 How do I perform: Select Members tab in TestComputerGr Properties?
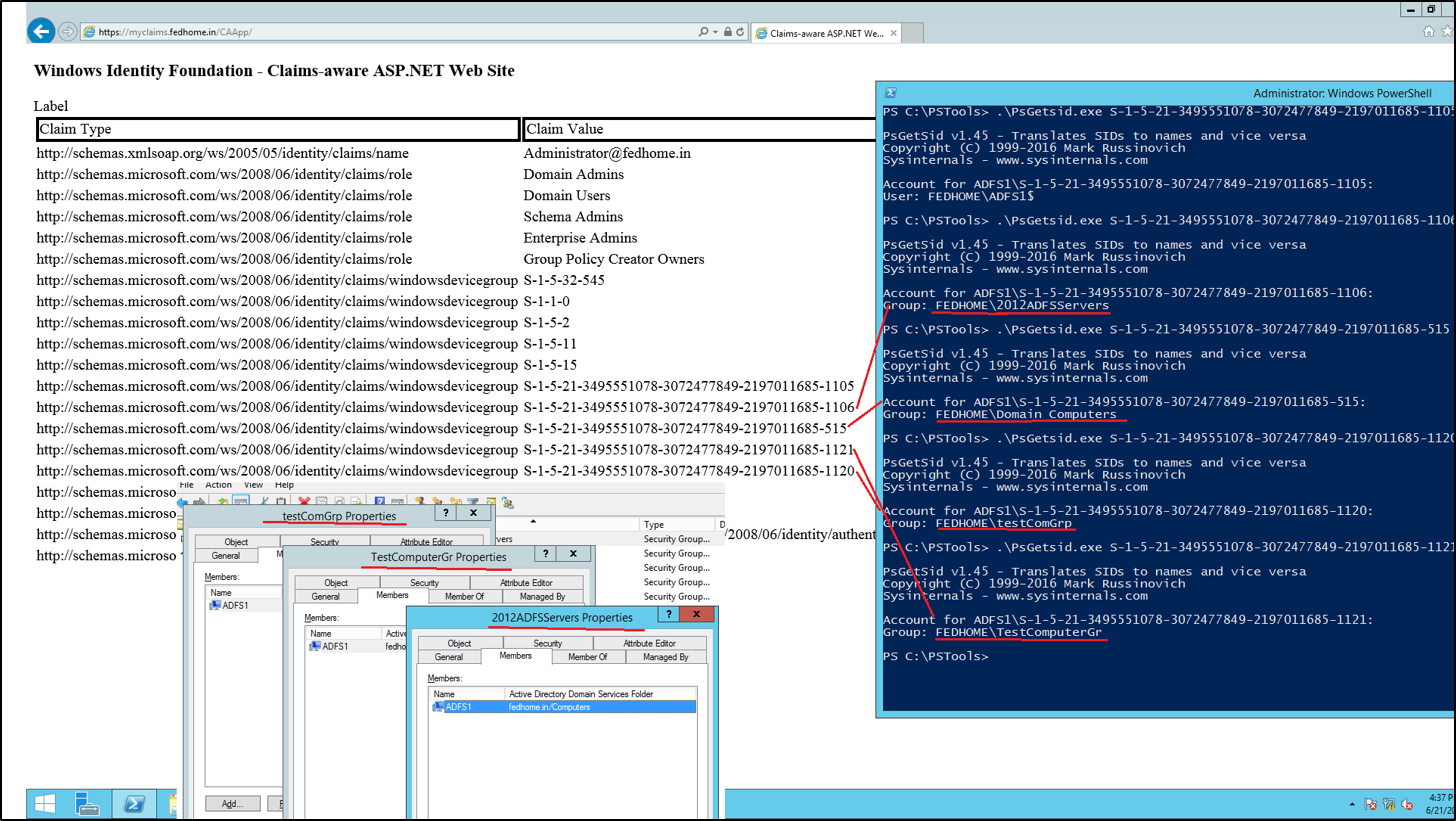click(x=392, y=596)
